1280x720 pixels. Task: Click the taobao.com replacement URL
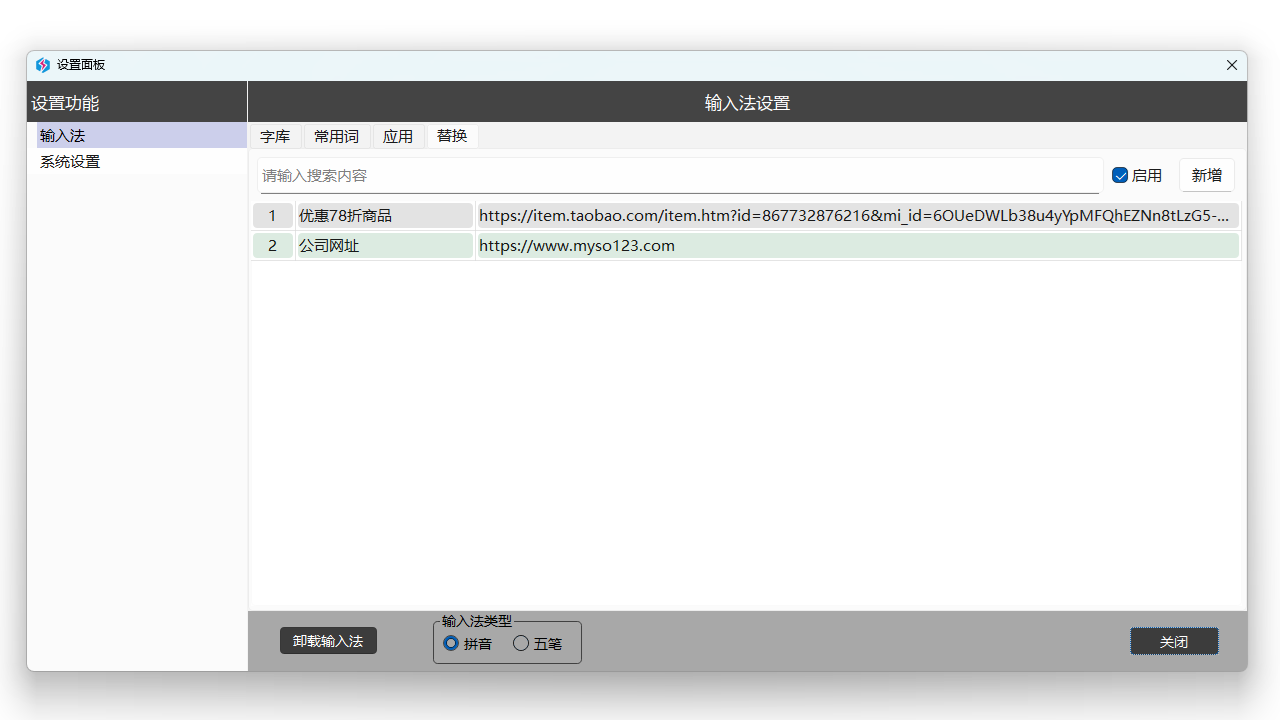(857, 215)
